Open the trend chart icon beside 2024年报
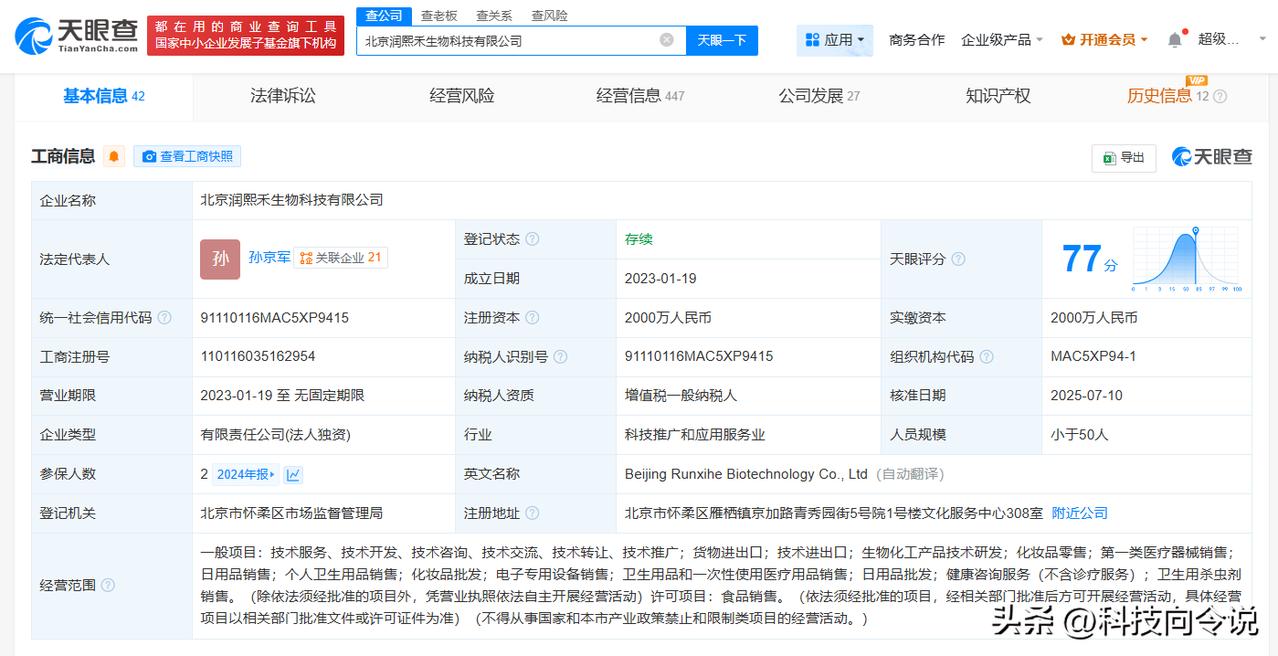This screenshot has height=656, width=1278. 293,475
